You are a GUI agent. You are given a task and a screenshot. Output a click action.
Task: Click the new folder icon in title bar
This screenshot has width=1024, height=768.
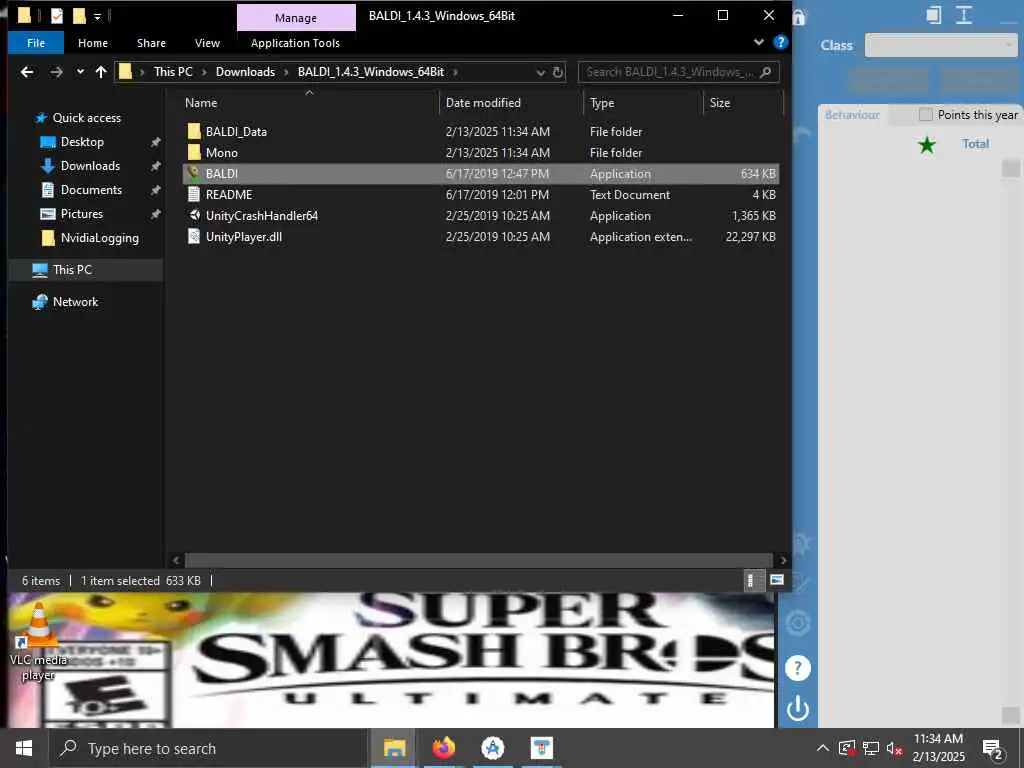pos(79,15)
